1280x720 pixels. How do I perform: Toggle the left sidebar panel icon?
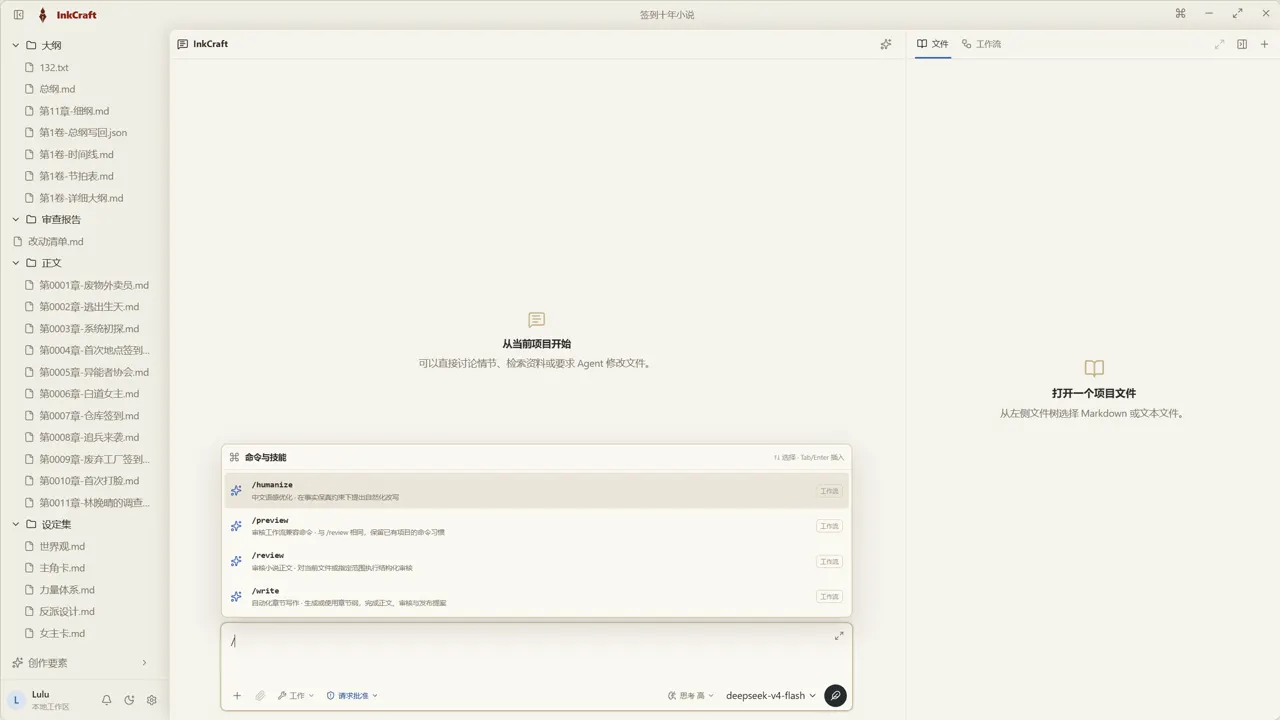18,14
